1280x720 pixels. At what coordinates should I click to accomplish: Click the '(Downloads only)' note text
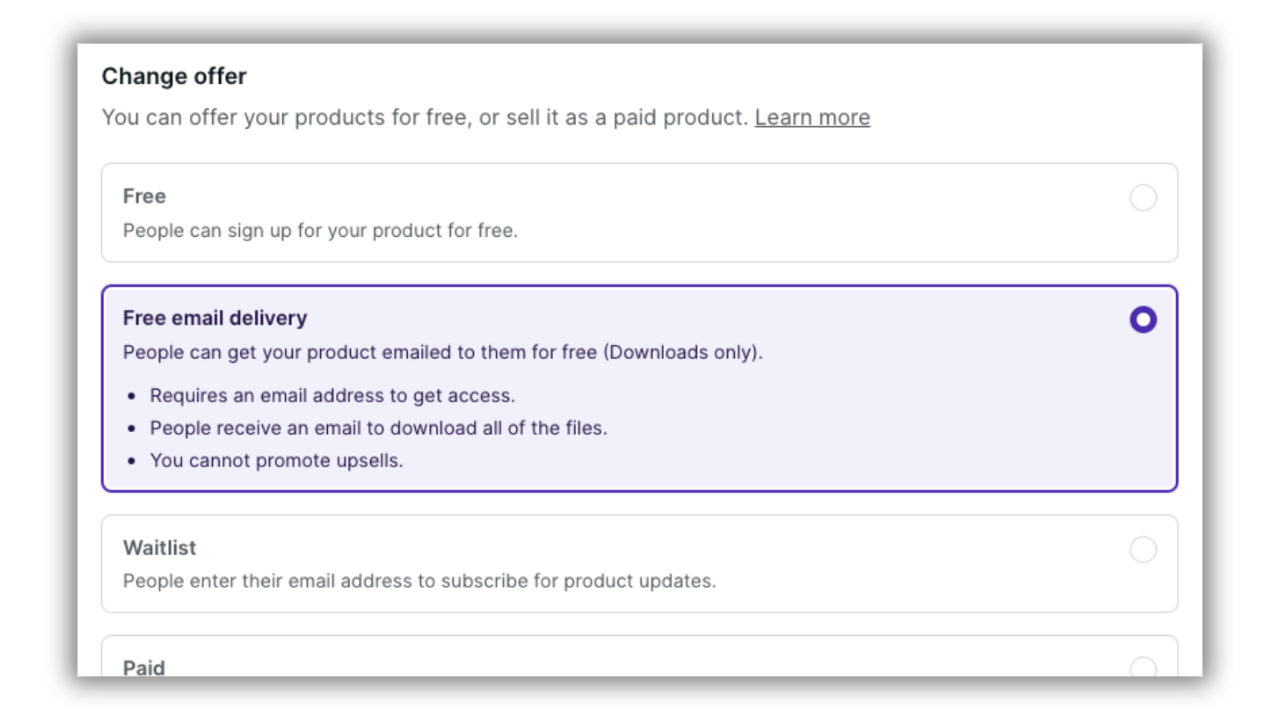[x=683, y=352]
